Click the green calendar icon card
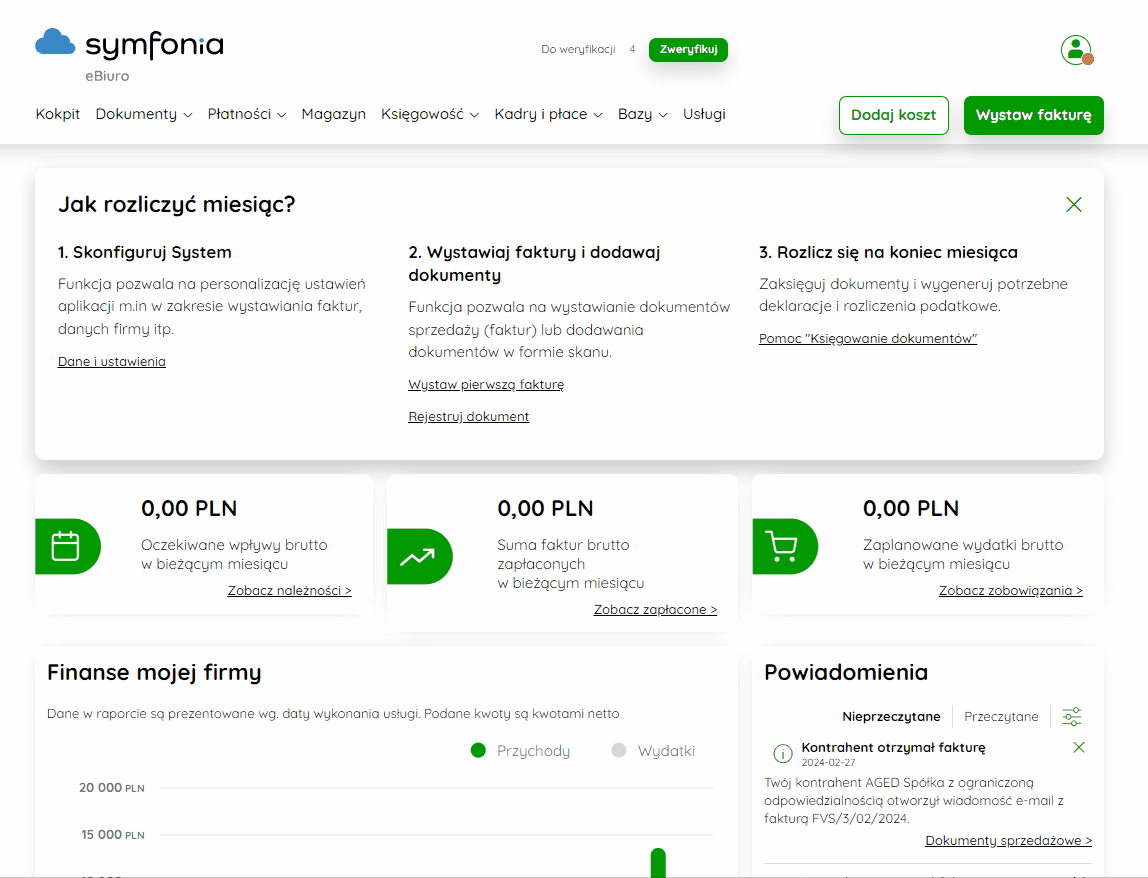This screenshot has width=1148, height=878. pos(67,546)
